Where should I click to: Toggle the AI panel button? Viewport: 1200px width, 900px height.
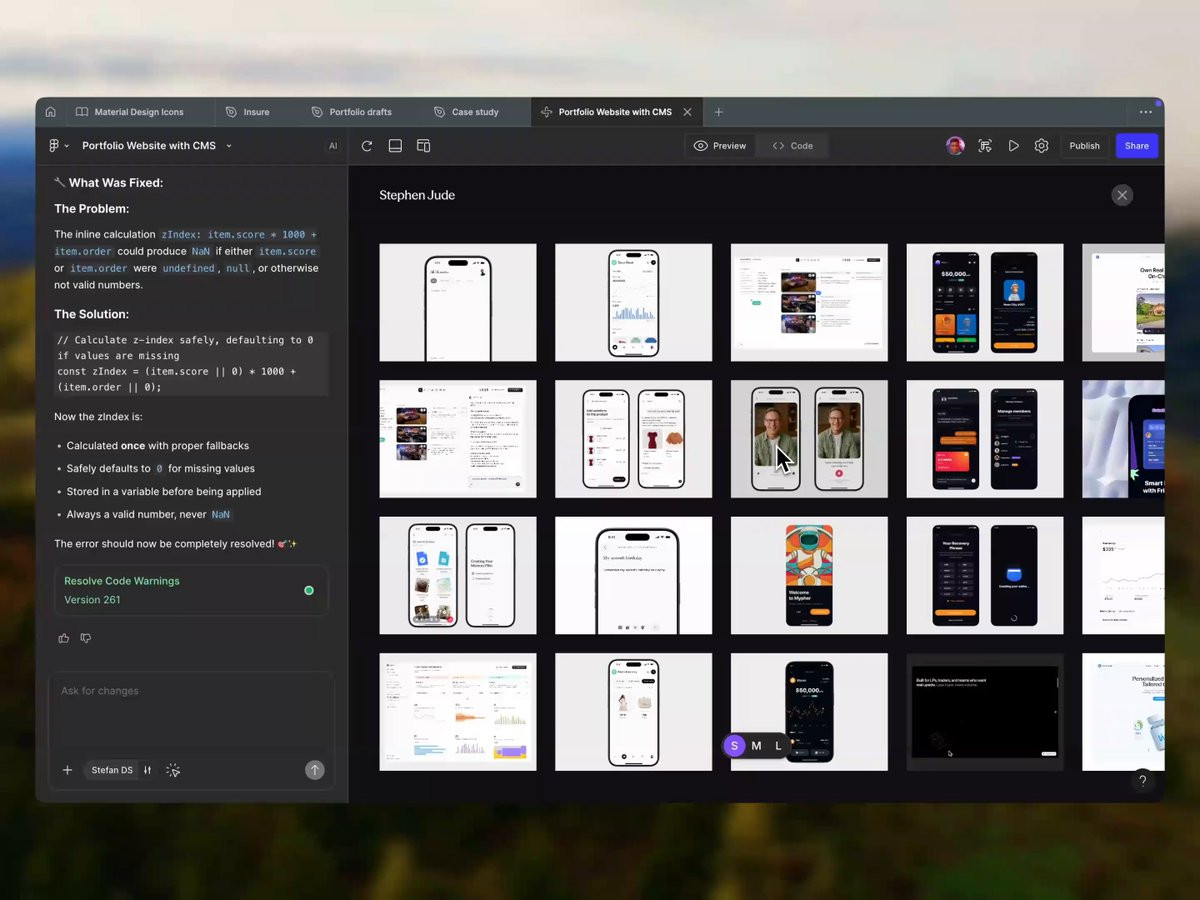click(x=333, y=146)
